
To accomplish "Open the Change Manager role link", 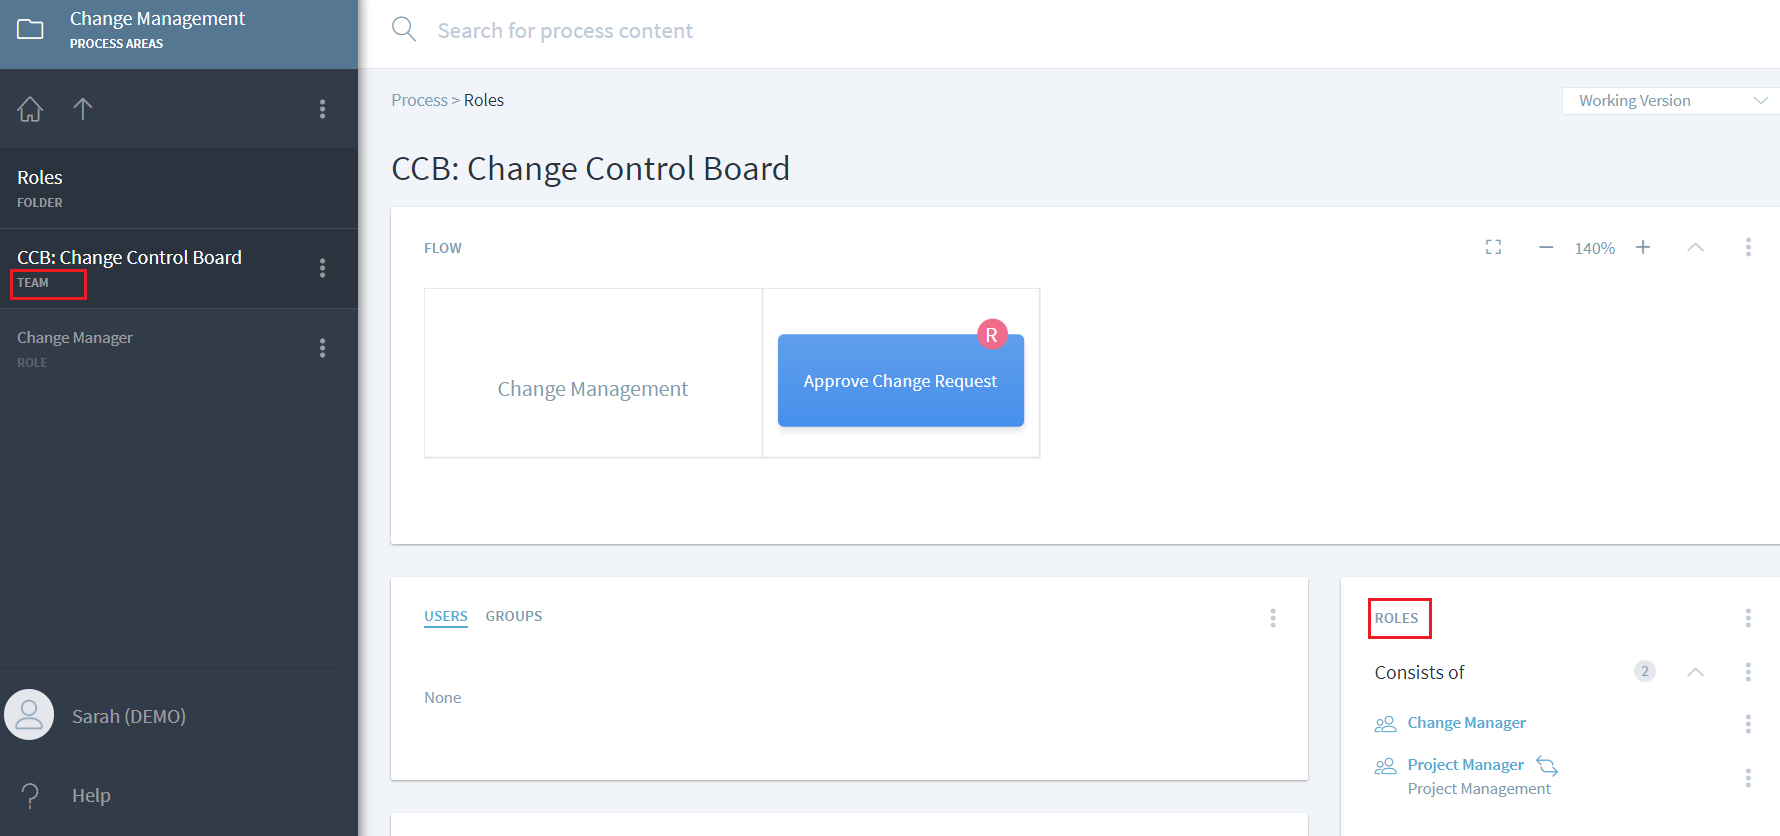I will click(1466, 723).
